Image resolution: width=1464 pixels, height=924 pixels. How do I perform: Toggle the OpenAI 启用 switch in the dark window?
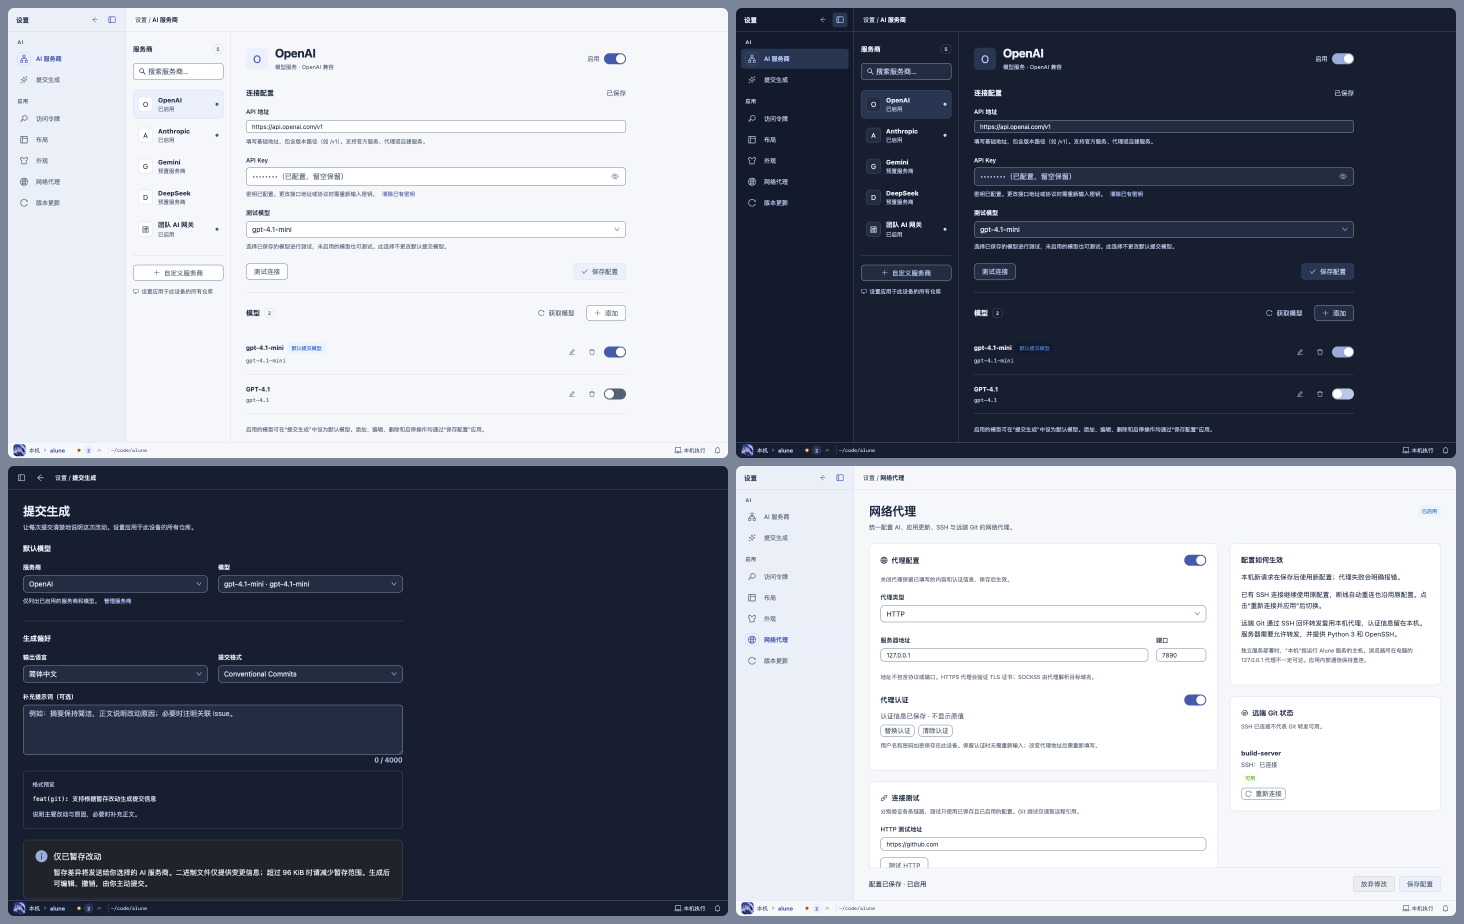point(1343,58)
